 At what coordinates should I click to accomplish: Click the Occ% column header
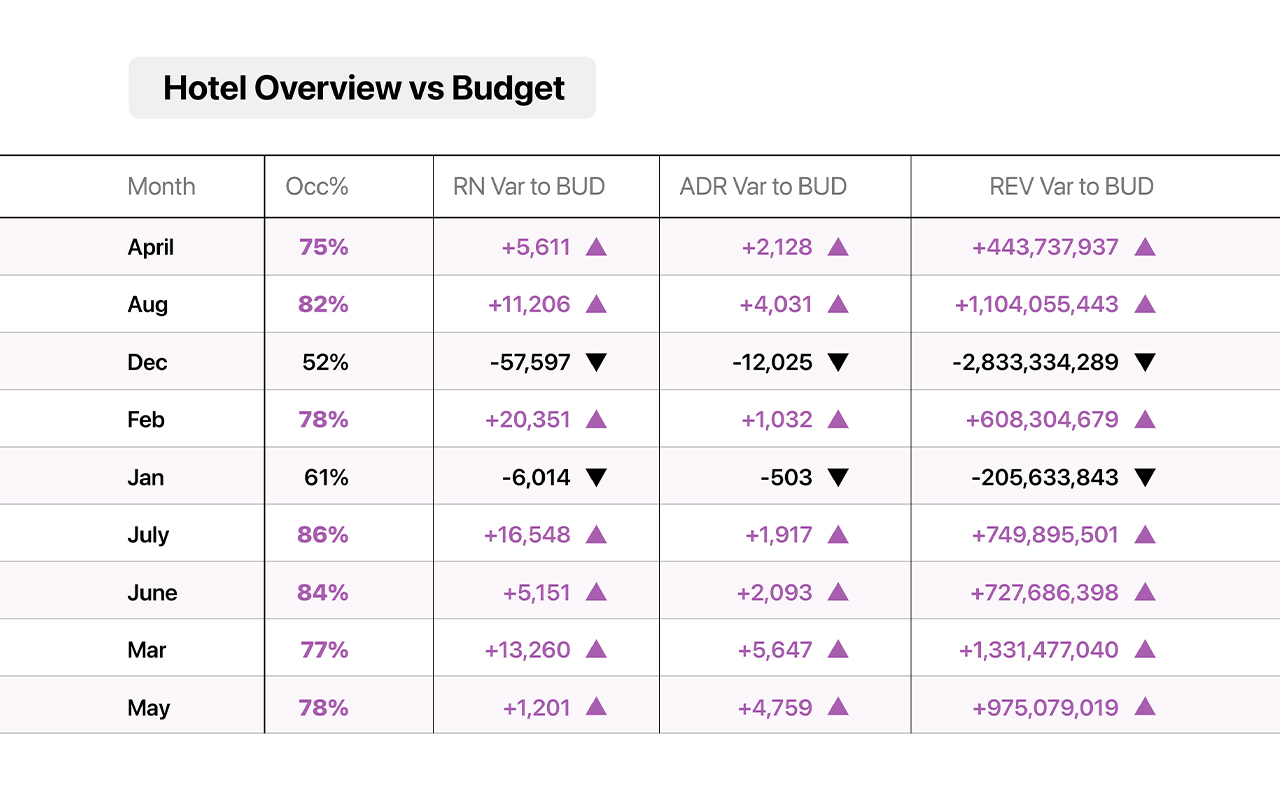tap(317, 187)
